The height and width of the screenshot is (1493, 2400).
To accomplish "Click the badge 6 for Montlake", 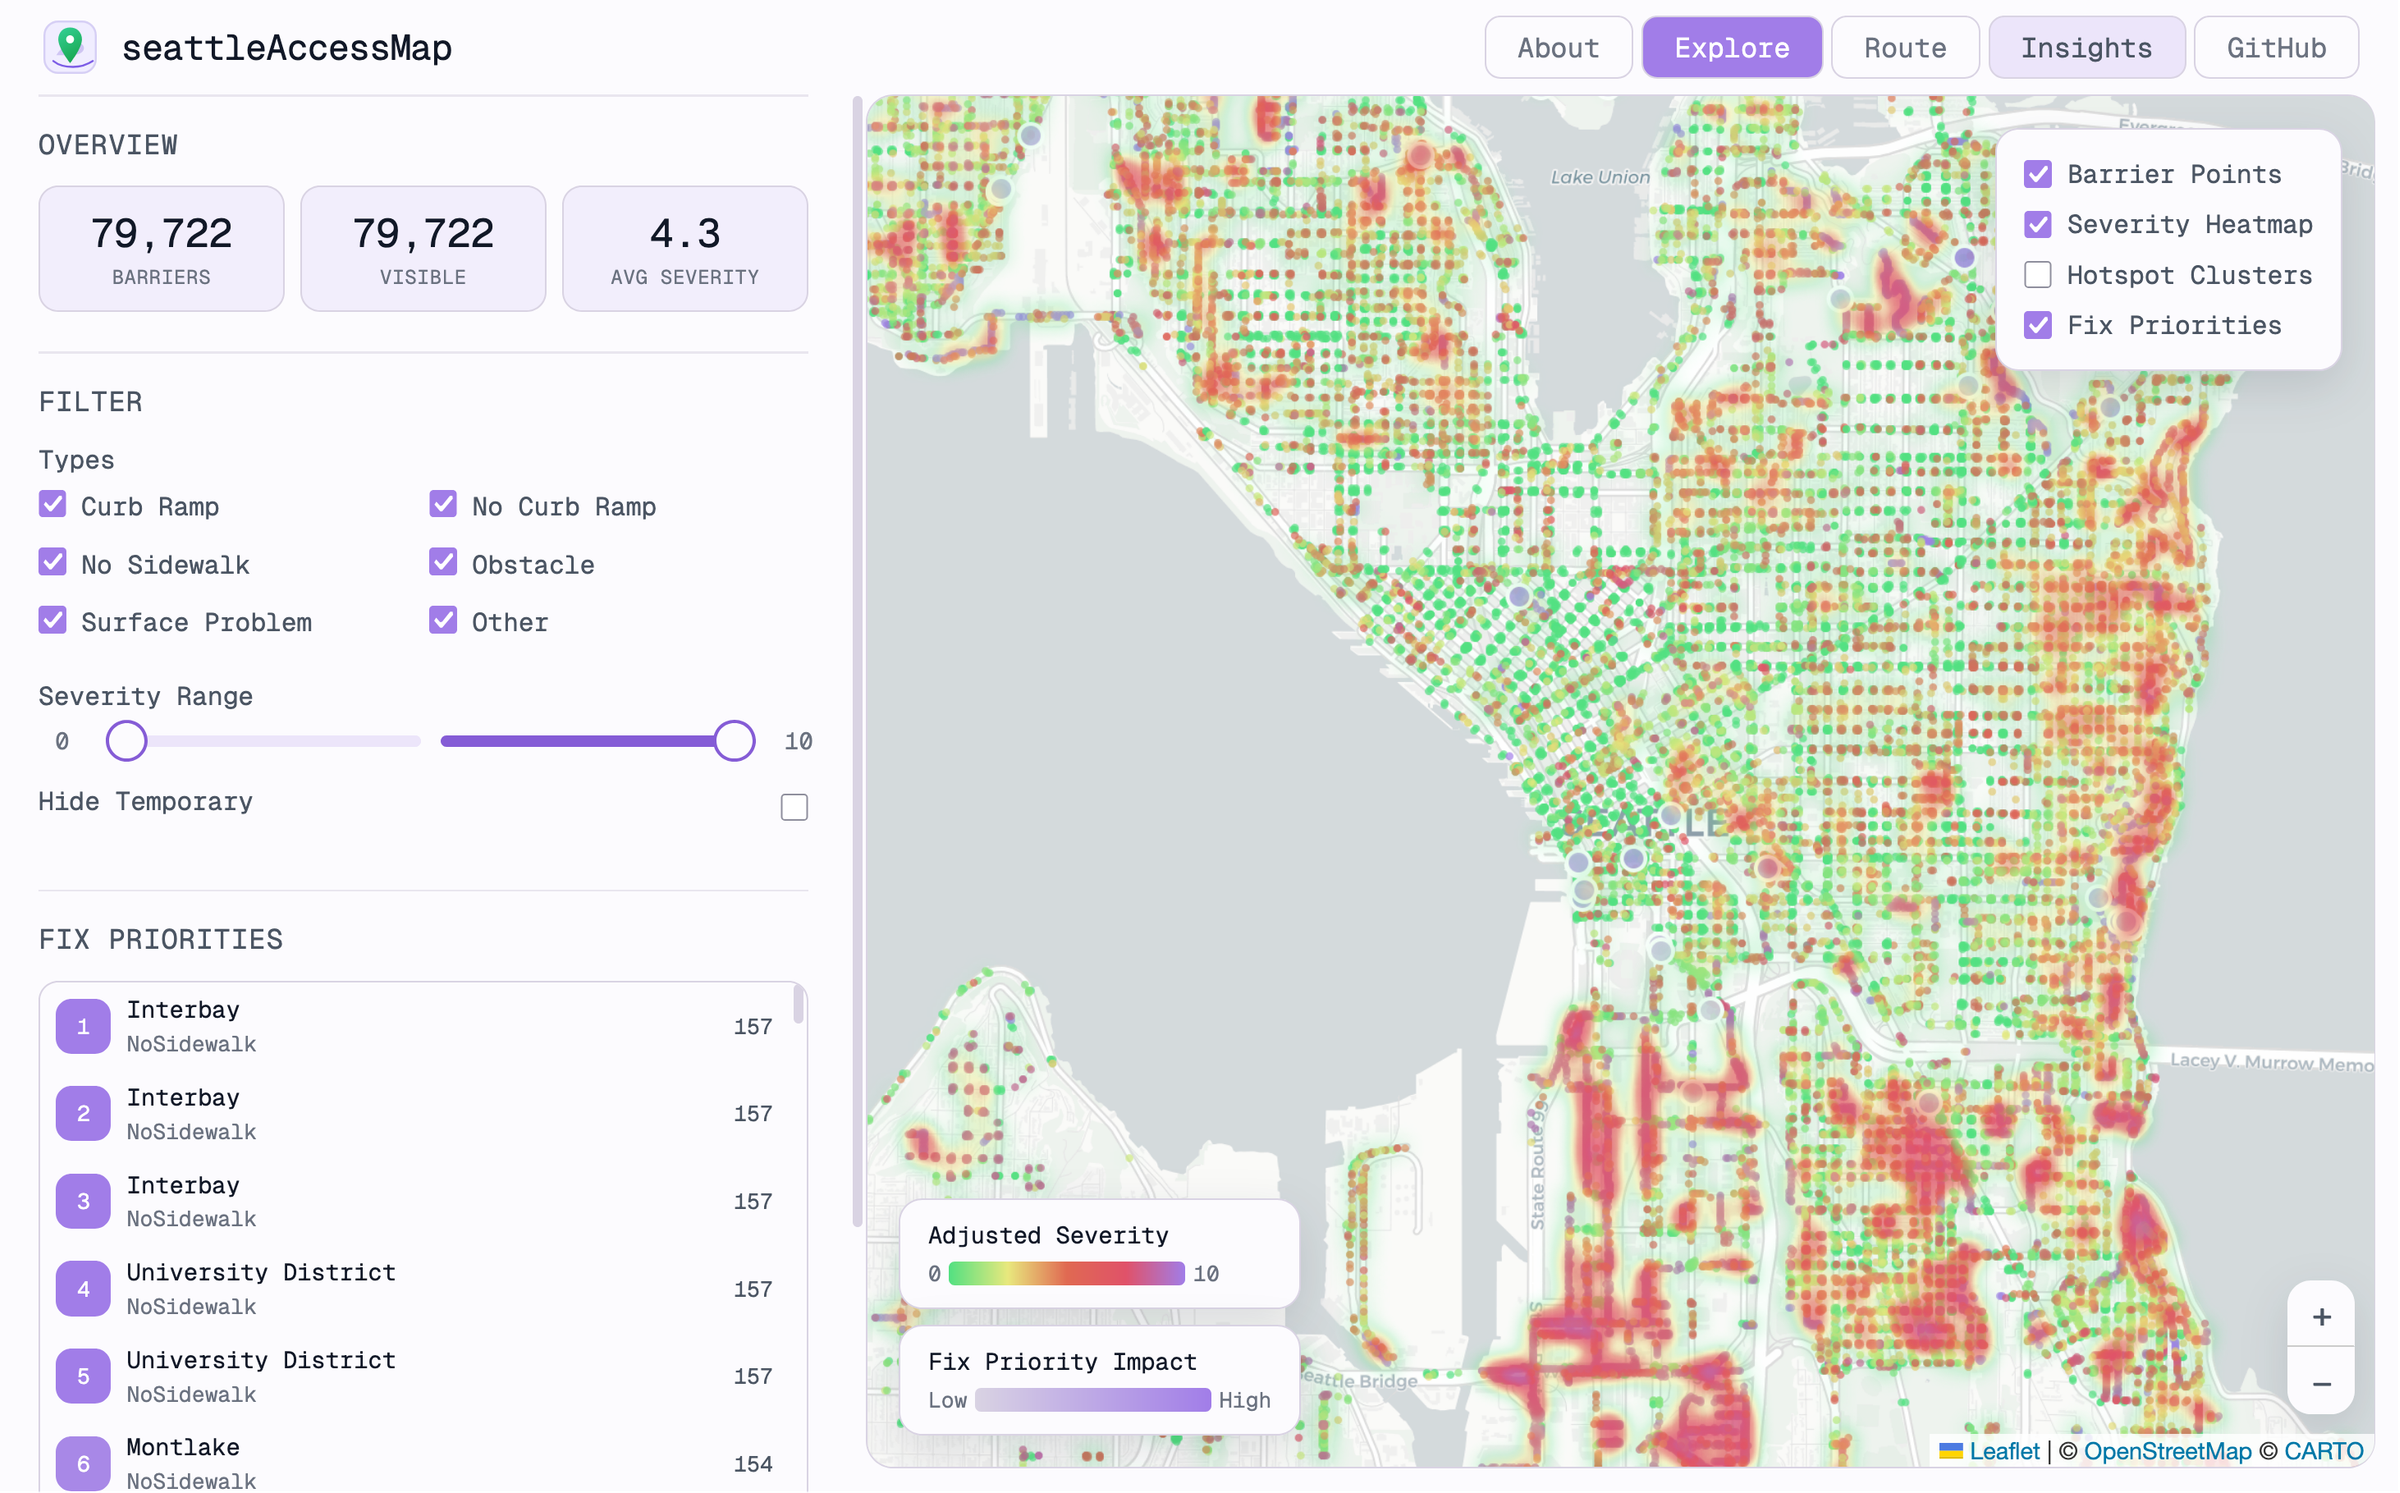I will pos(82,1462).
